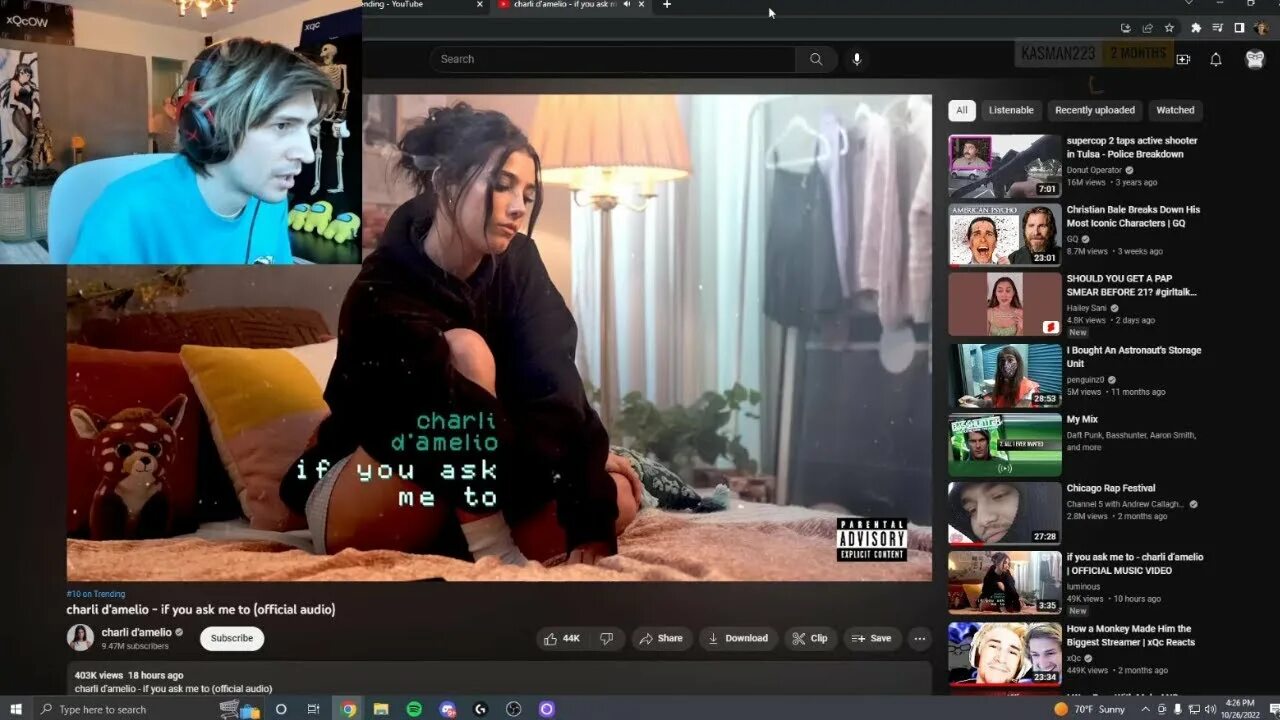Toggle the Chrome side panel icon
Image resolution: width=1280 pixels, height=720 pixels.
pos(1239,28)
